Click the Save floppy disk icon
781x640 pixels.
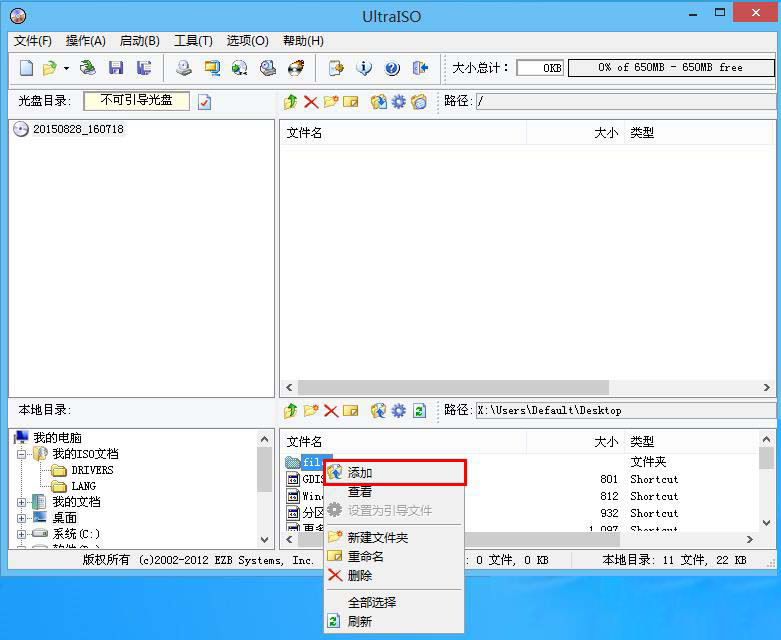116,68
